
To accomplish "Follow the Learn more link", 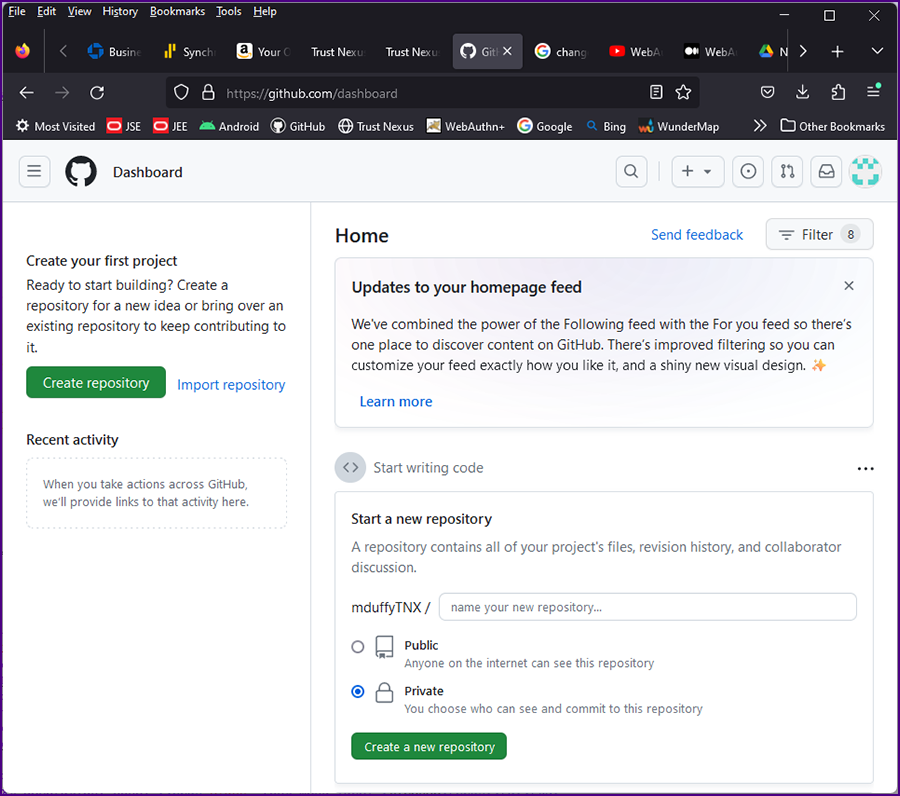I will [x=396, y=402].
